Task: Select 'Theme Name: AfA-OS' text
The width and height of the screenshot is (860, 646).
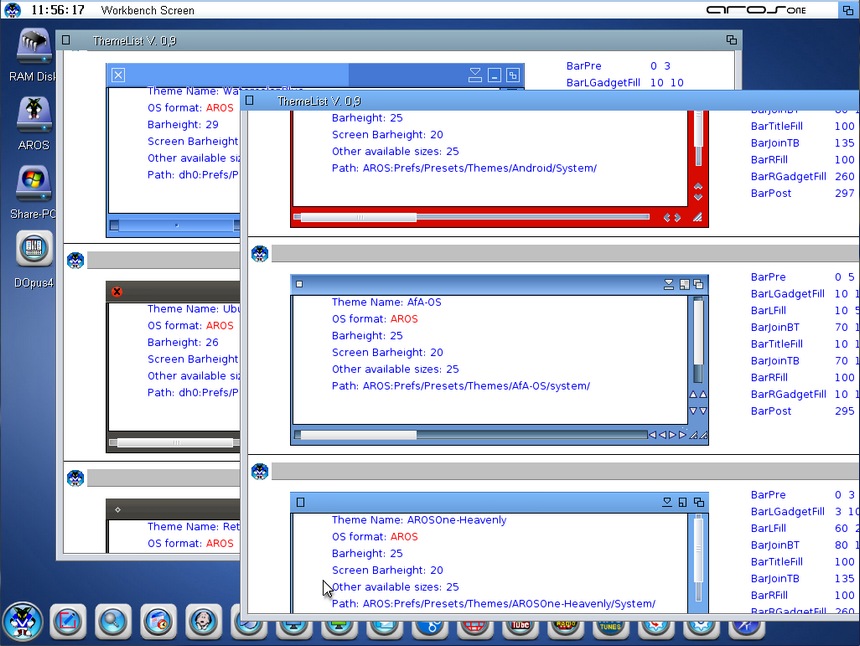Action: tap(387, 302)
